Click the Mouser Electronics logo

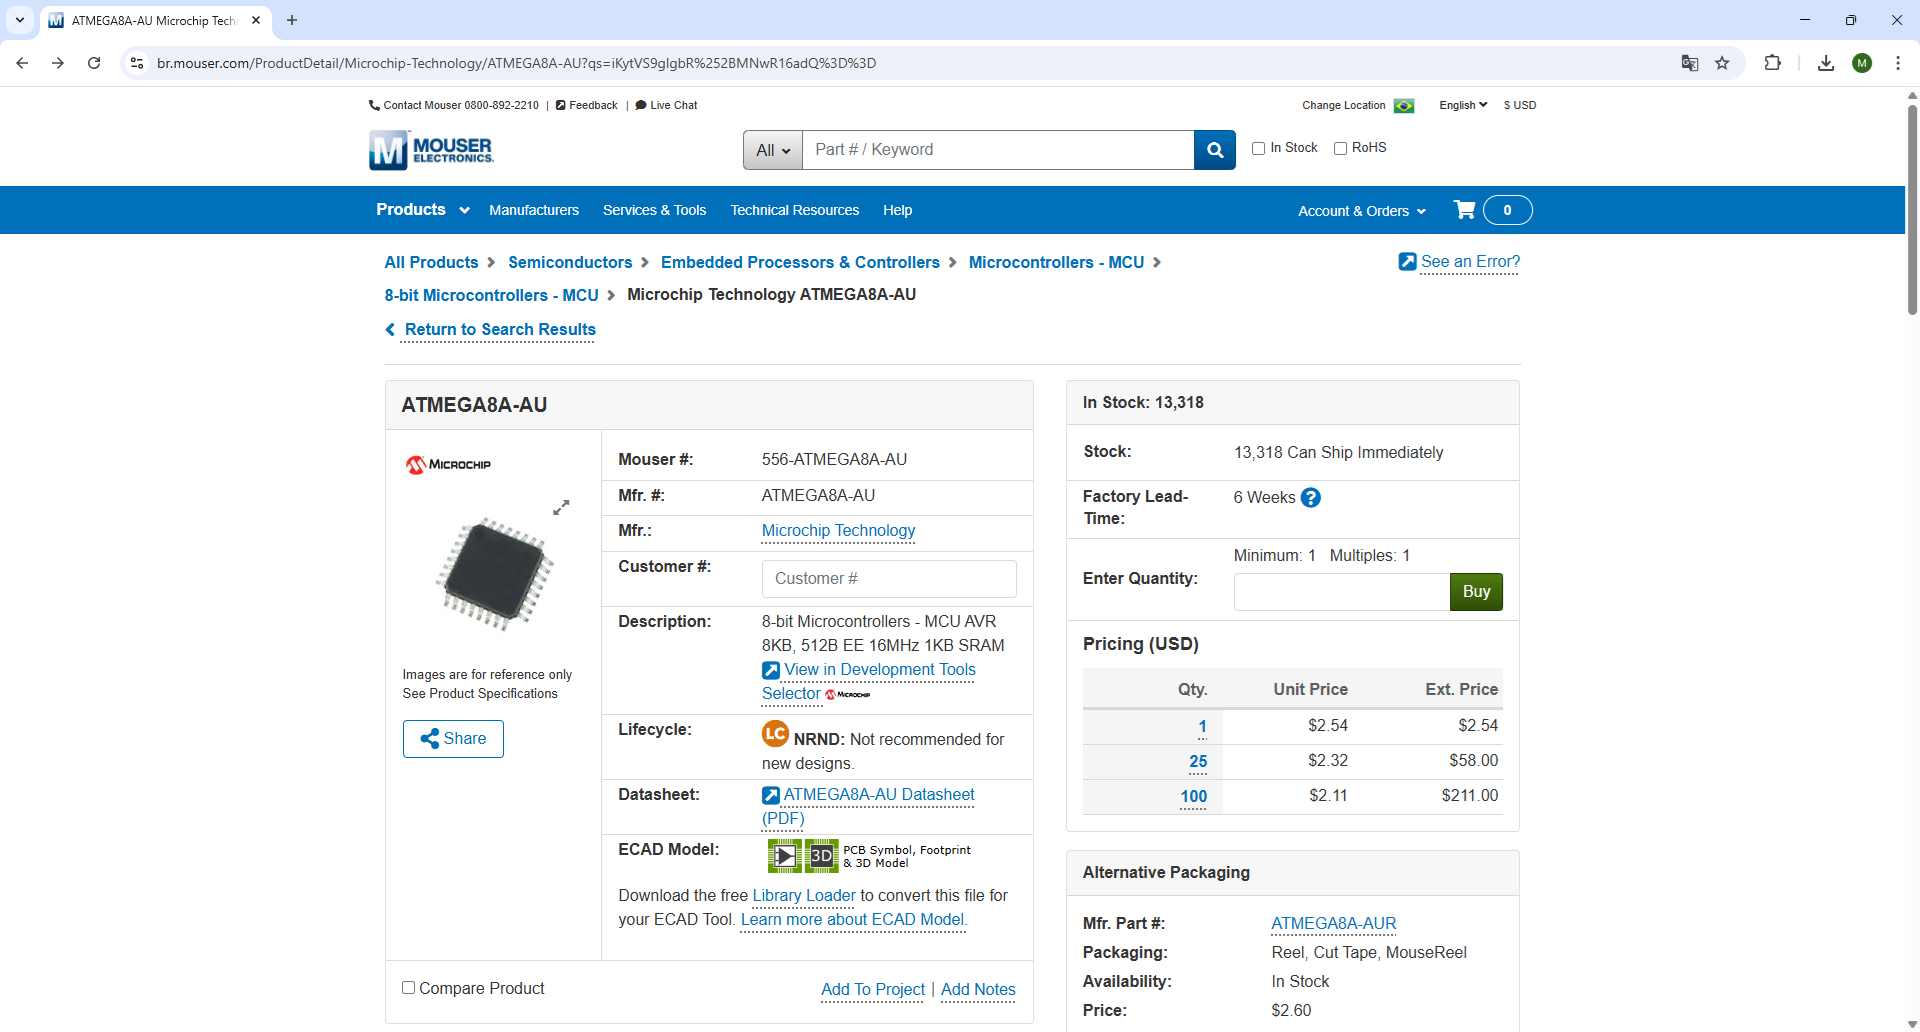pos(431,150)
